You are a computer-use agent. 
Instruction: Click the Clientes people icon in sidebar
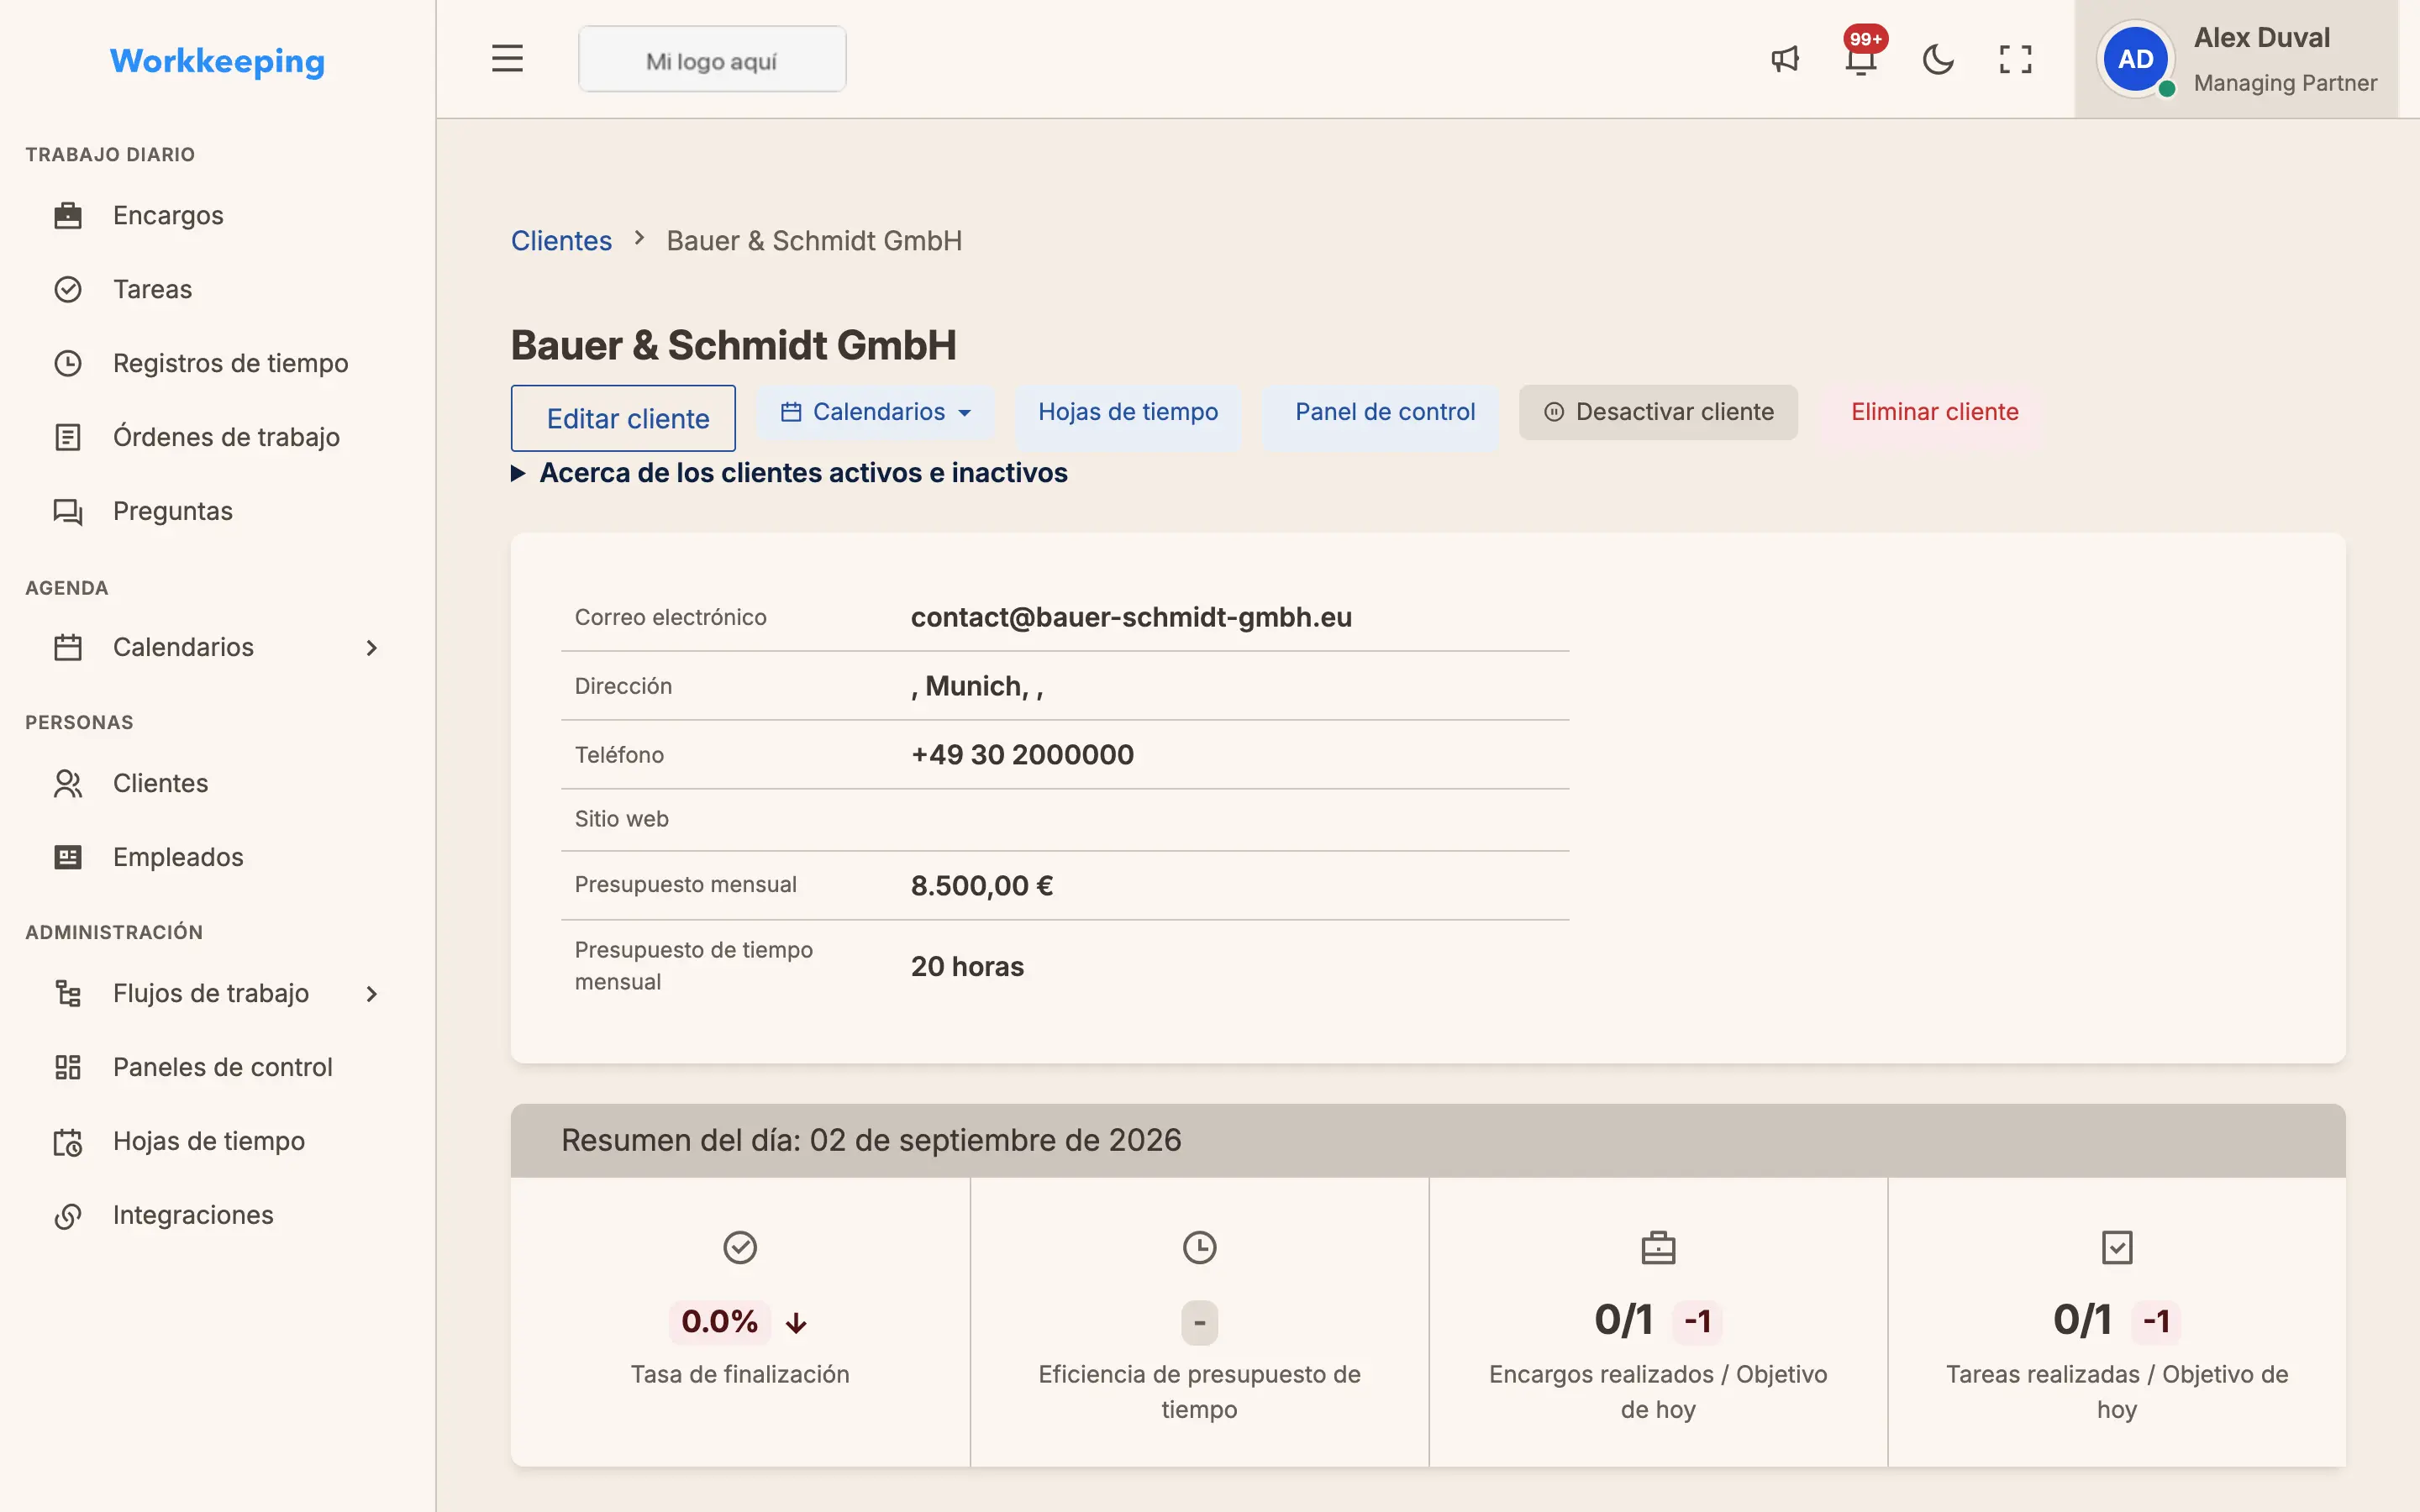click(x=68, y=783)
